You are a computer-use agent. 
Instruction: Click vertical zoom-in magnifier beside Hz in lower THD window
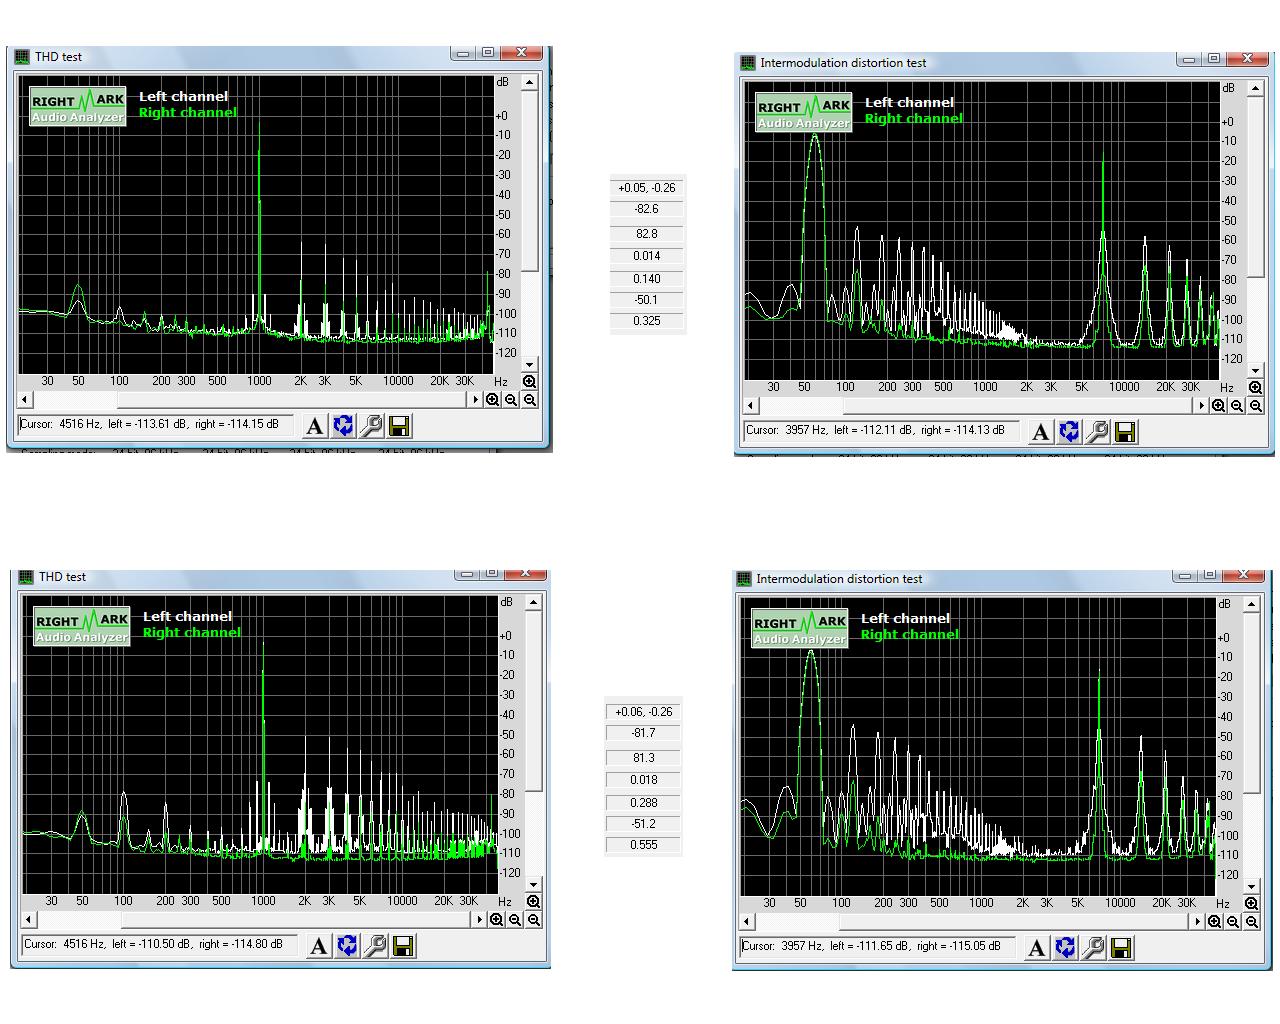[534, 902]
